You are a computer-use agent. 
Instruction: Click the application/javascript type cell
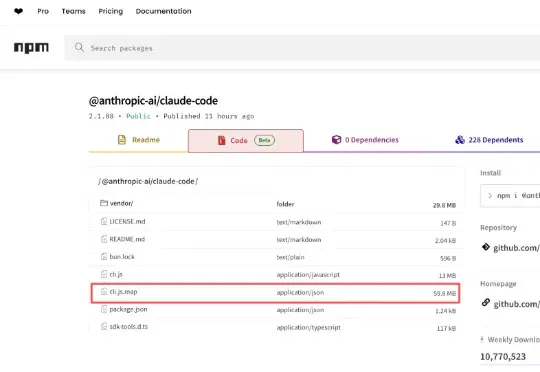[x=308, y=275]
